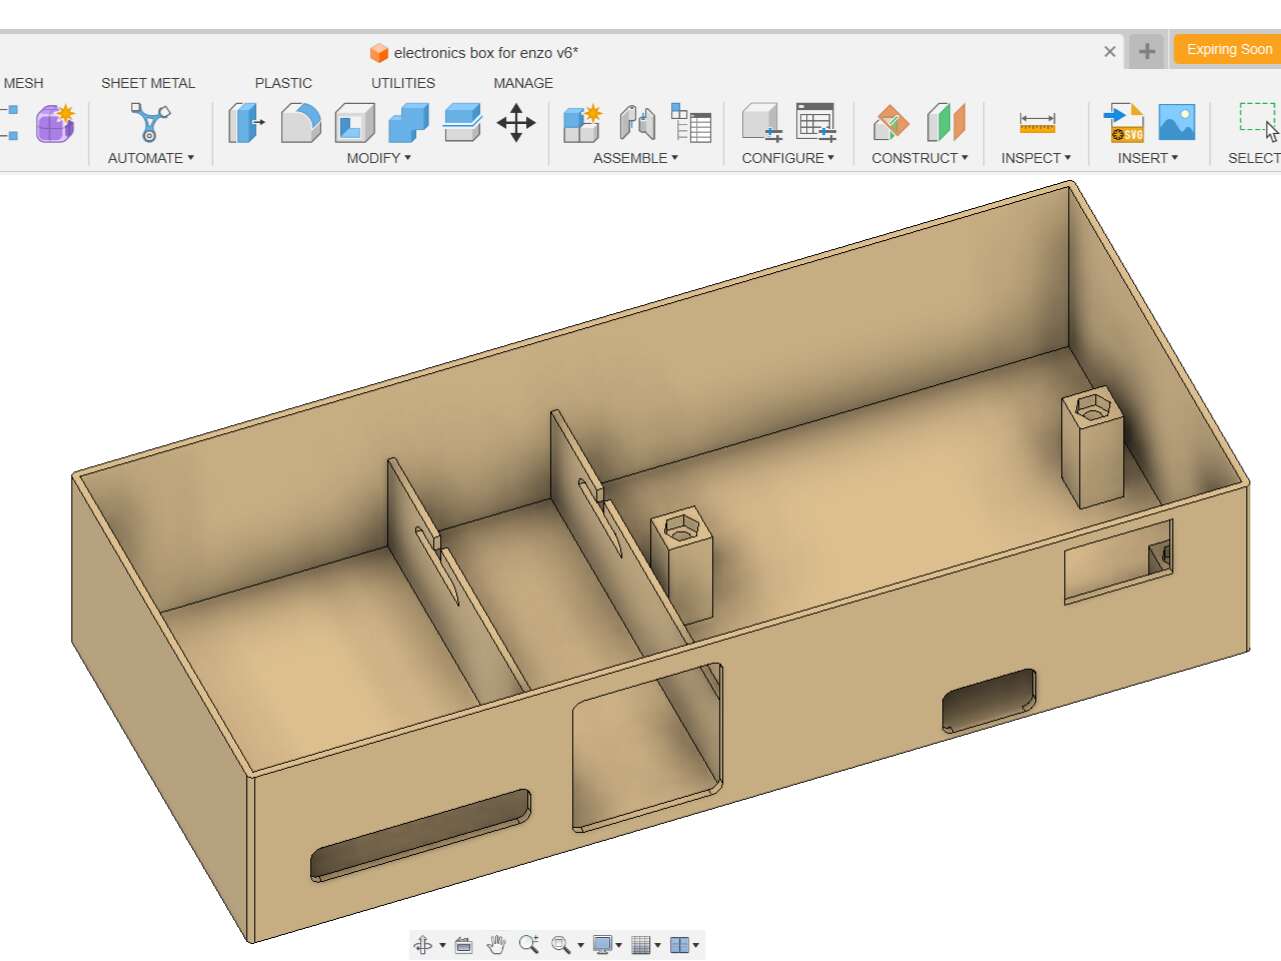The width and height of the screenshot is (1281, 961).
Task: Select the Move/Copy tool
Action: (x=516, y=123)
